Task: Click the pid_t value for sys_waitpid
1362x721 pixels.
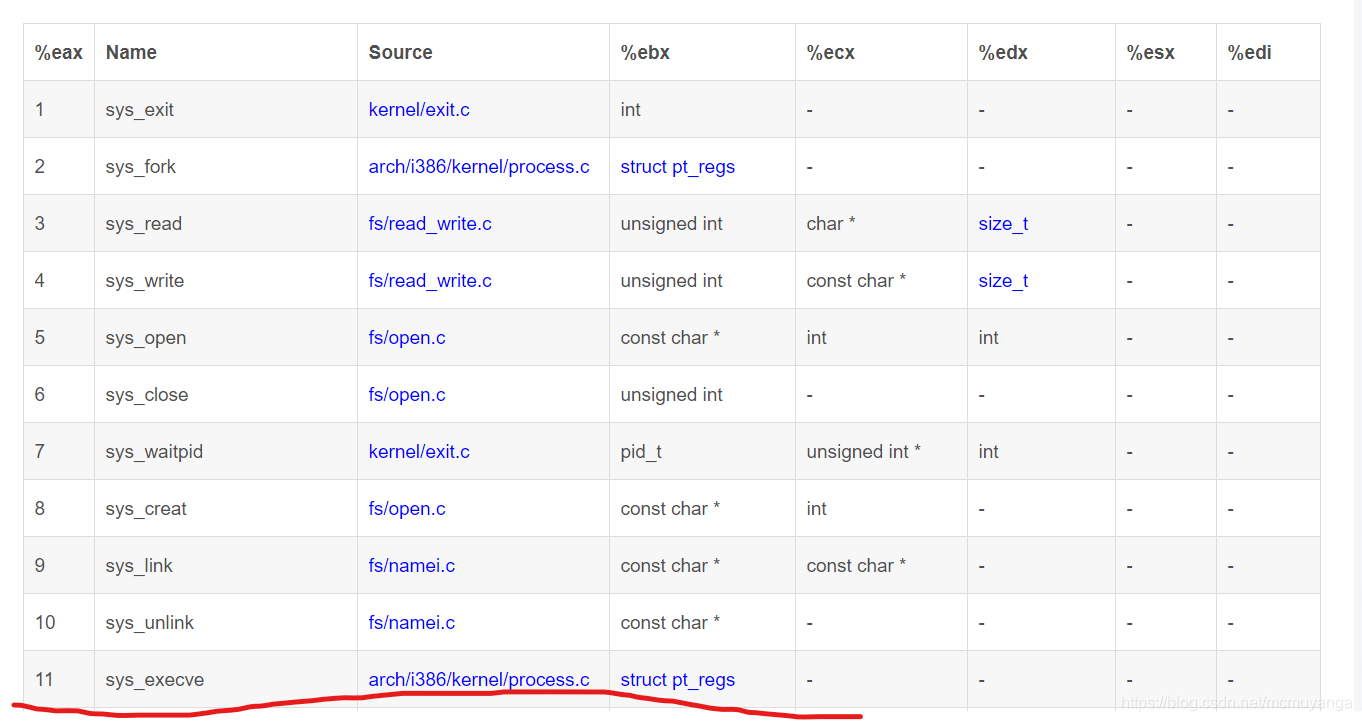Action: [x=641, y=452]
